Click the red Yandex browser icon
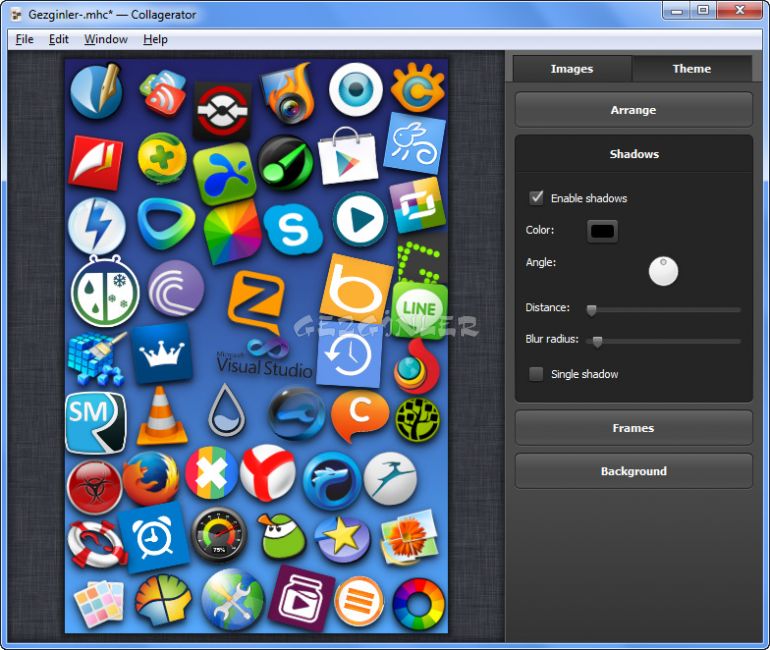The height and width of the screenshot is (650, 770). (x=267, y=473)
